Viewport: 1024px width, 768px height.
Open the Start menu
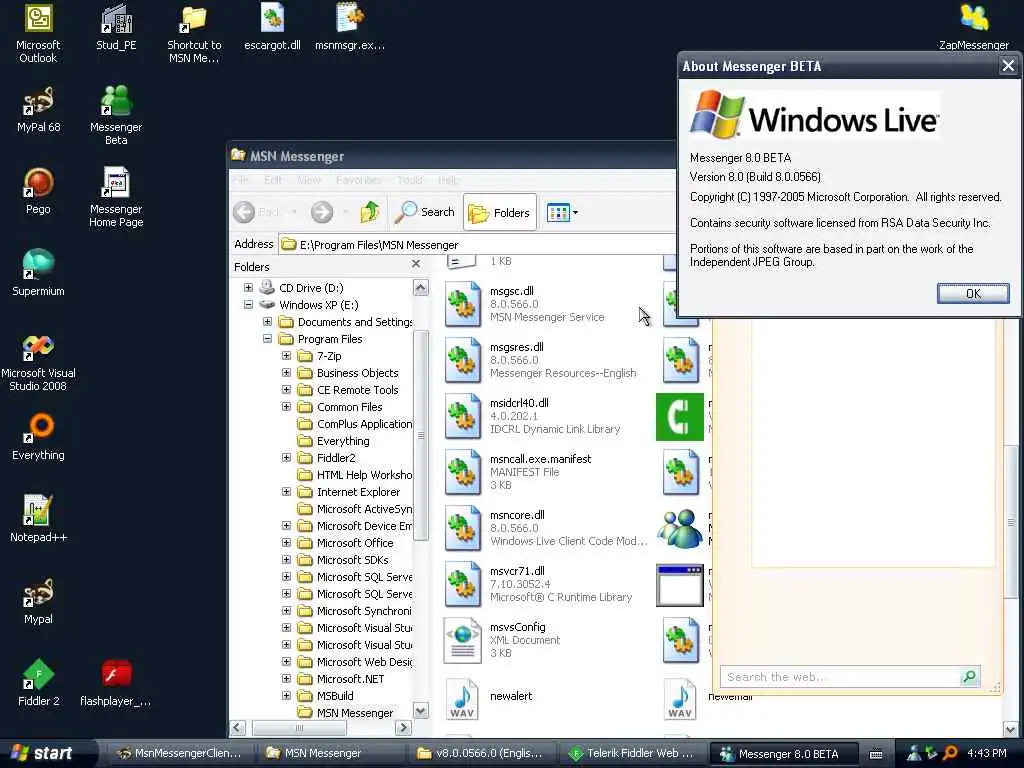click(43, 753)
